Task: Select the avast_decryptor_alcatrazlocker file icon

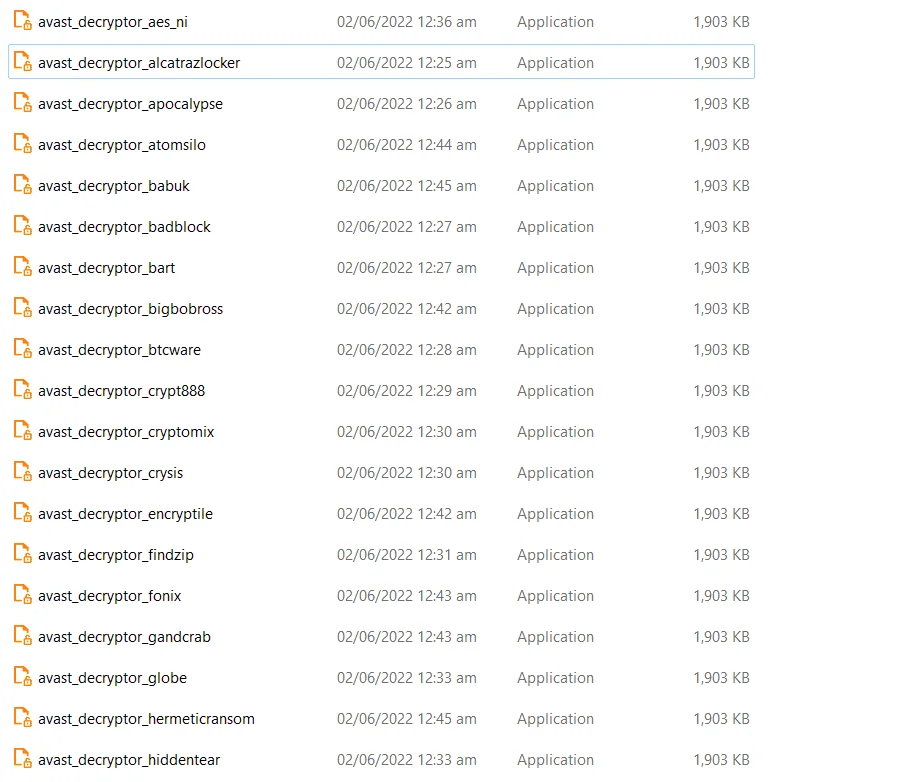Action: (x=23, y=62)
